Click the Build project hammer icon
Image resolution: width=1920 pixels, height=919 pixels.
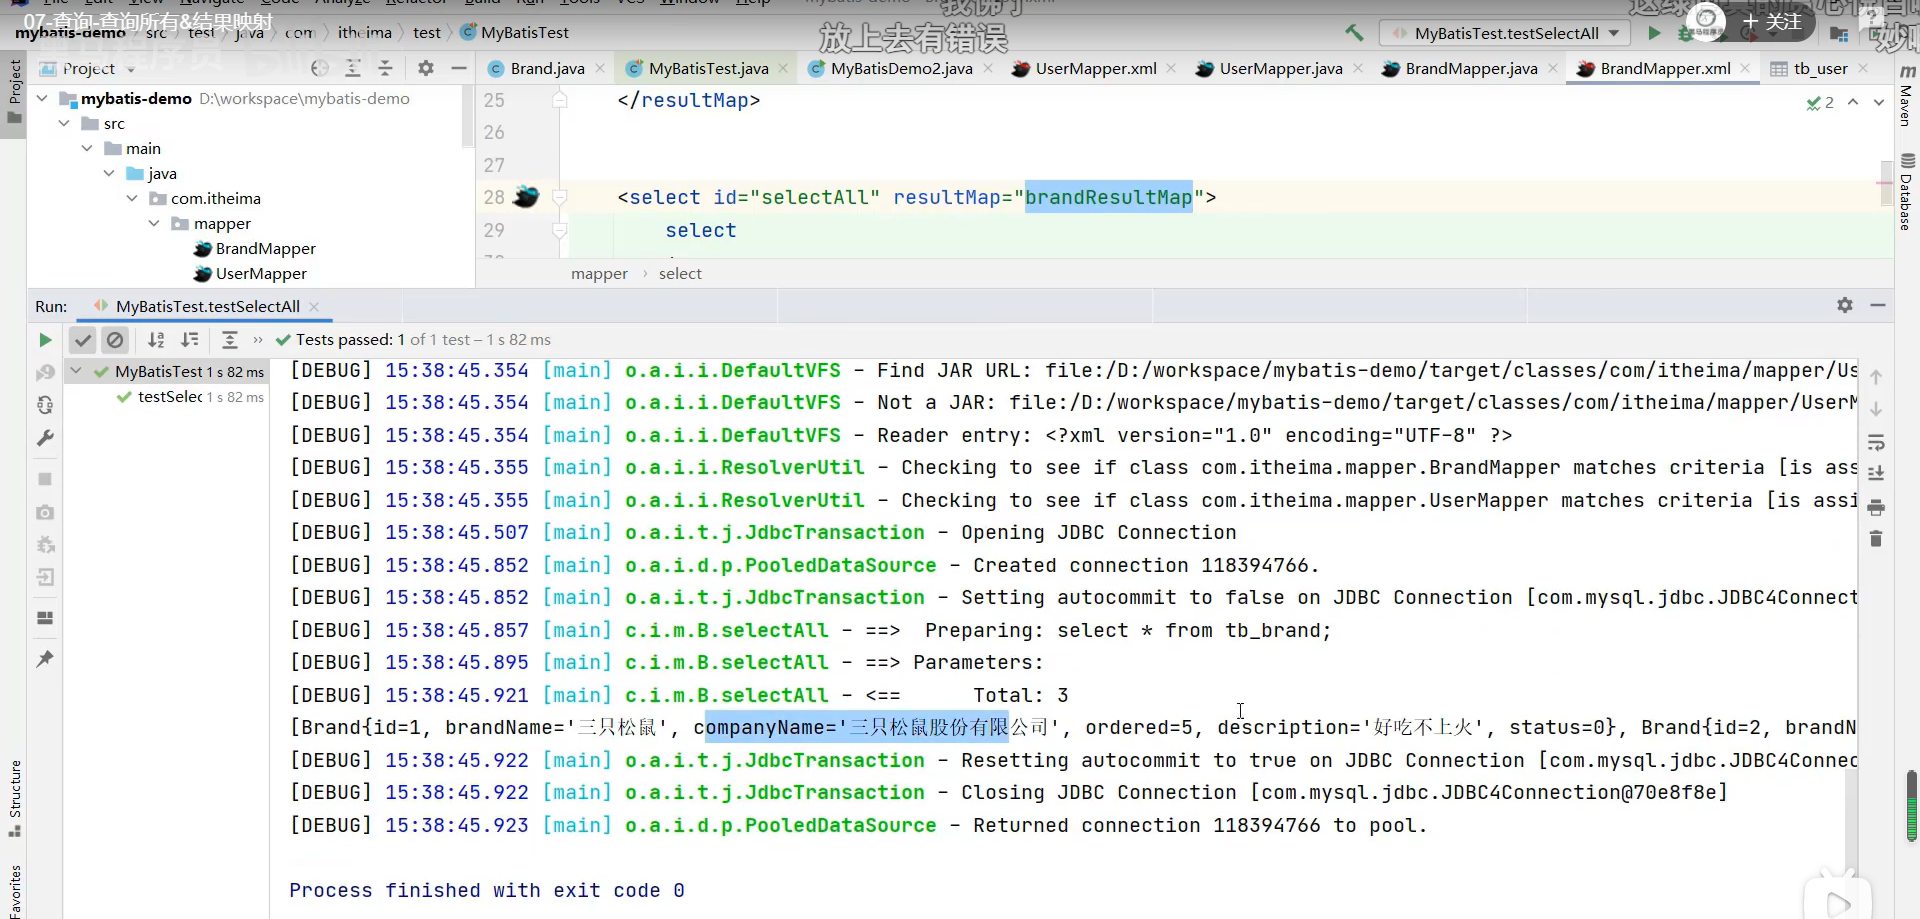click(x=1354, y=33)
